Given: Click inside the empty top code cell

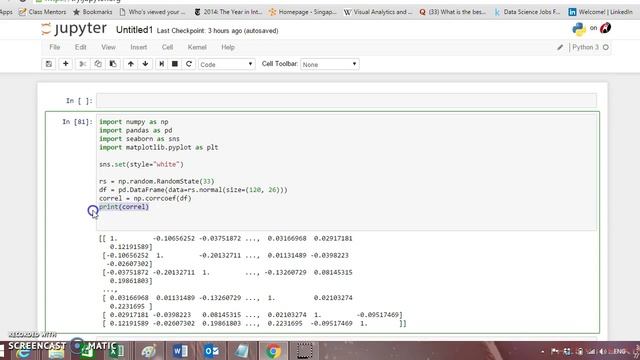Looking at the screenshot, I should pos(346,101).
